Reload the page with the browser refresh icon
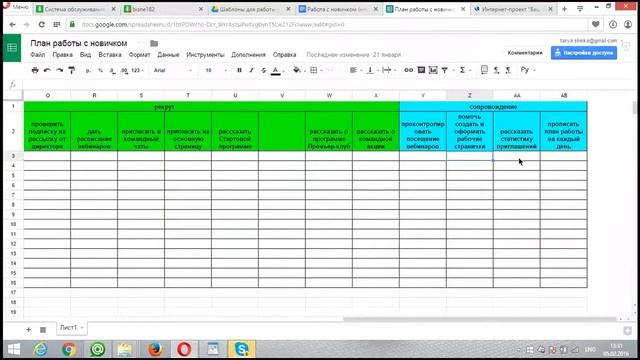This screenshot has height=360, width=640. pos(41,24)
